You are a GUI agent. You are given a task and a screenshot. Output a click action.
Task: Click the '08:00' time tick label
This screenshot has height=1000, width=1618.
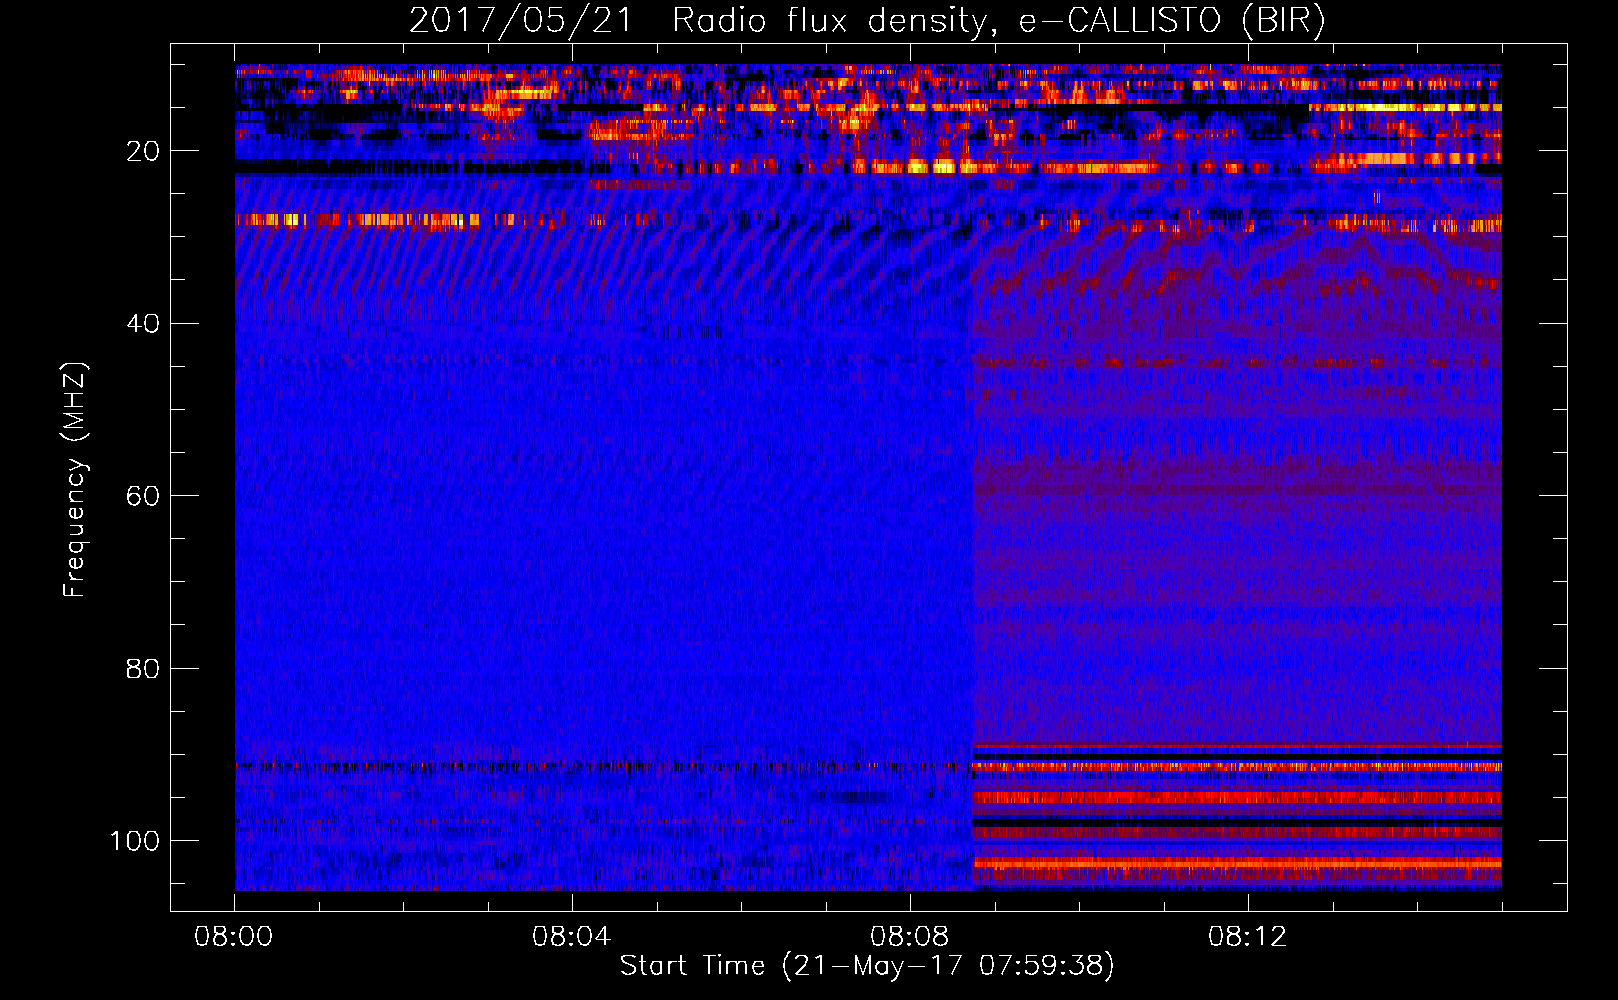(x=234, y=937)
